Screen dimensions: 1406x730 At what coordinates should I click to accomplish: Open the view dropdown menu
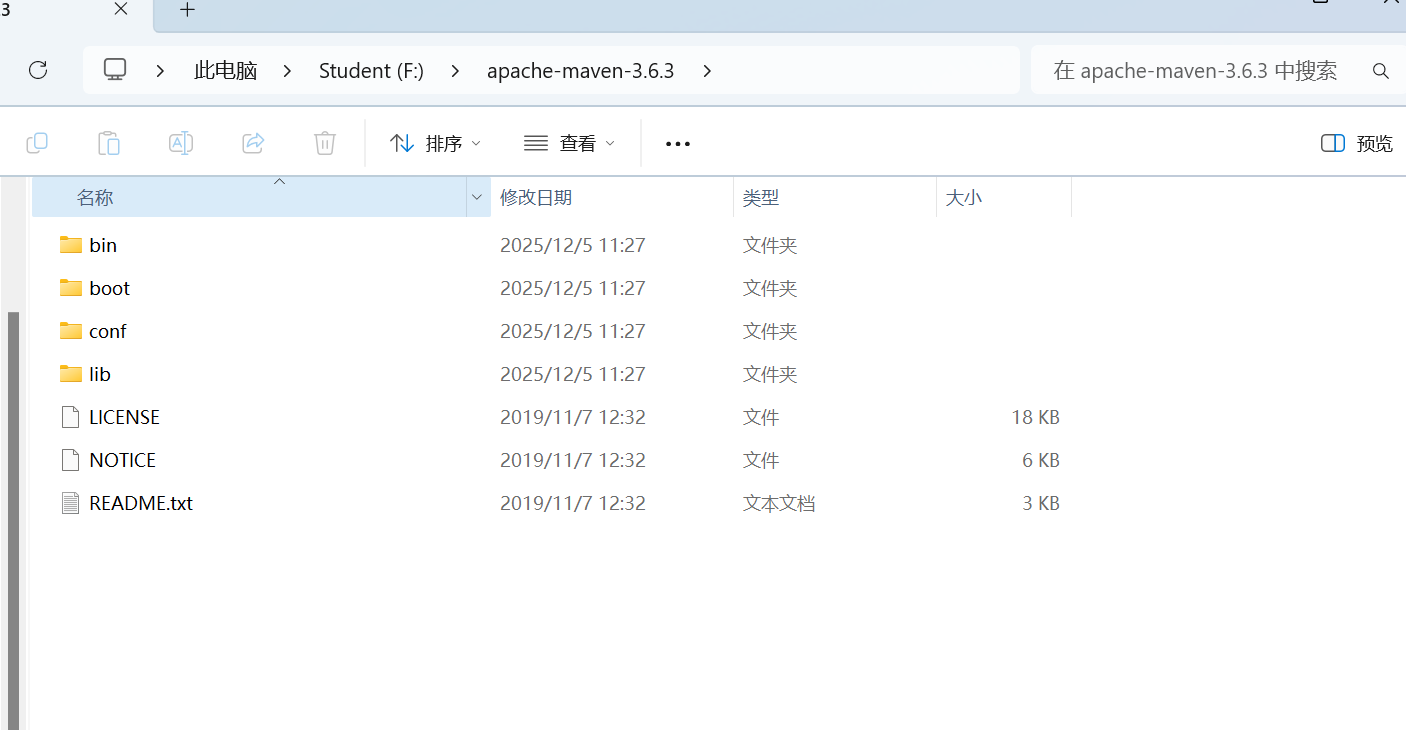(569, 143)
